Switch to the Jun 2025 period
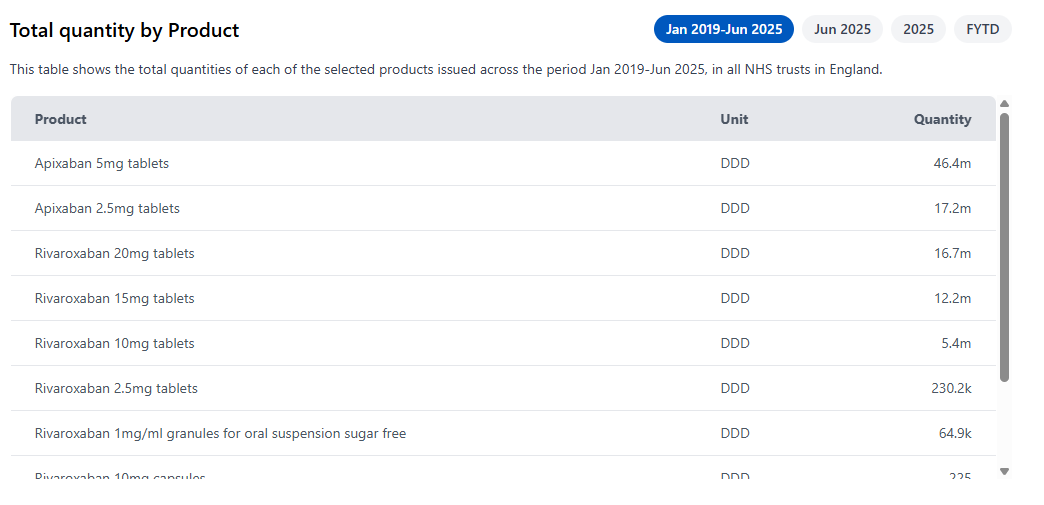1044x505 pixels. tap(842, 29)
